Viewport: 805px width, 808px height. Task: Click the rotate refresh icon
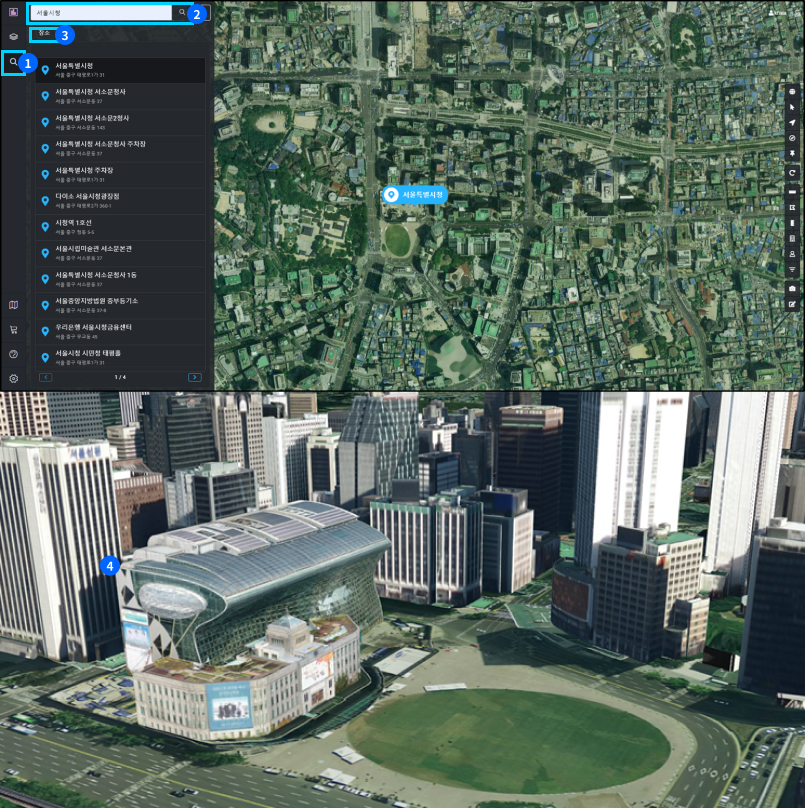click(x=792, y=173)
